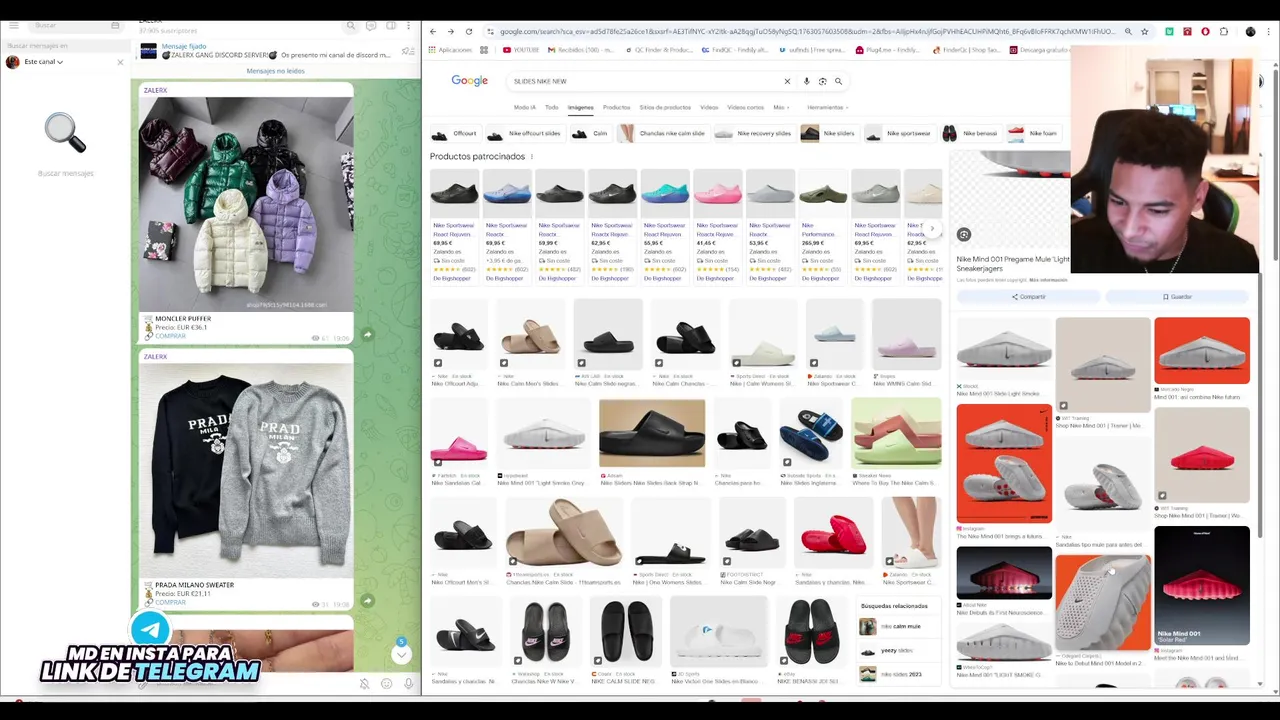Click Compartir button in image panel
The image size is (1280, 720).
[1028, 297]
